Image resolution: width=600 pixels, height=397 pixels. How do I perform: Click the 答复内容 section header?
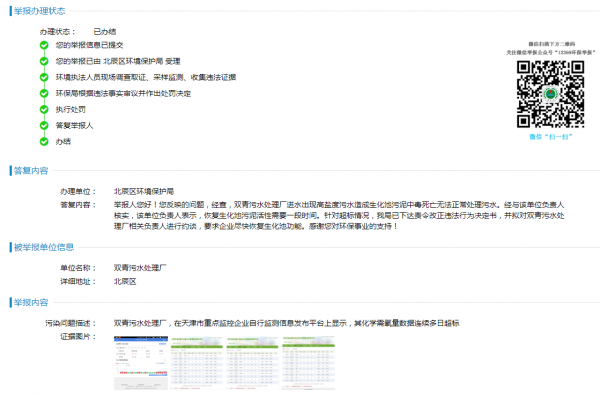click(31, 171)
